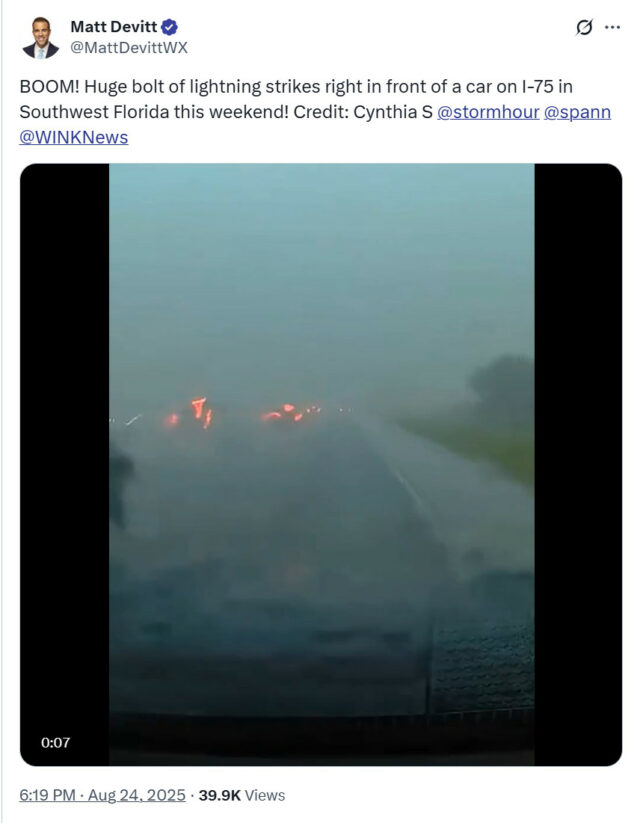640x823 pixels.
Task: Click the blurry tree in video frame
Action: [501, 386]
